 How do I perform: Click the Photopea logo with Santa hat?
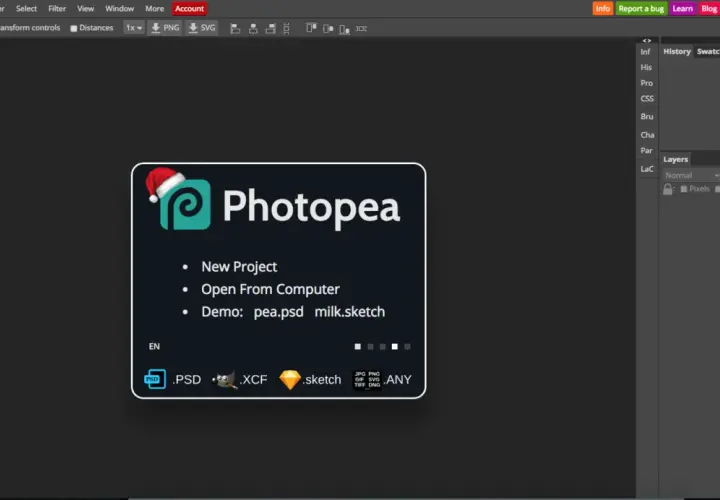pyautogui.click(x=179, y=199)
